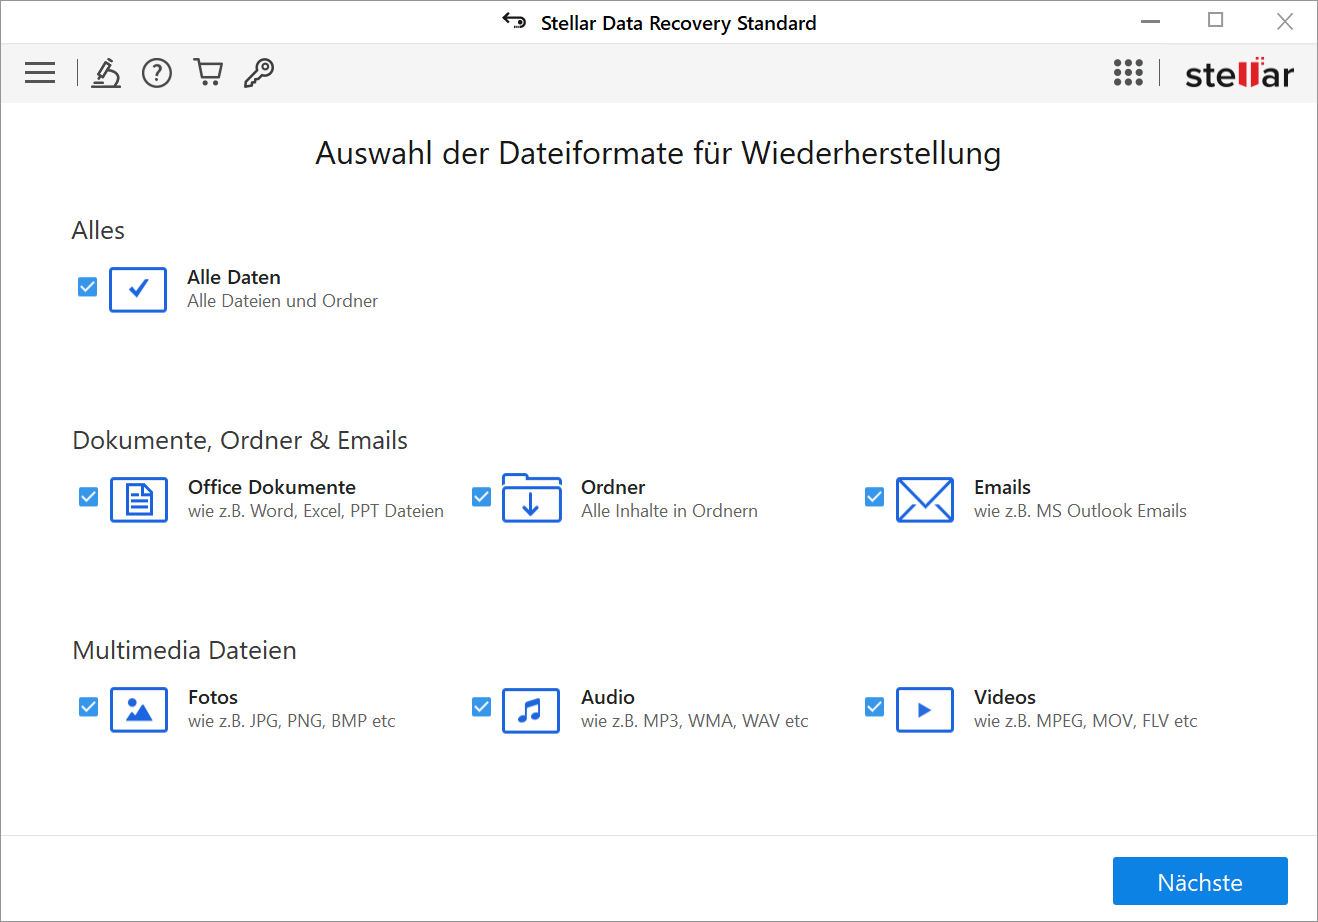Toggle the Fotos checkbox

pos(88,707)
